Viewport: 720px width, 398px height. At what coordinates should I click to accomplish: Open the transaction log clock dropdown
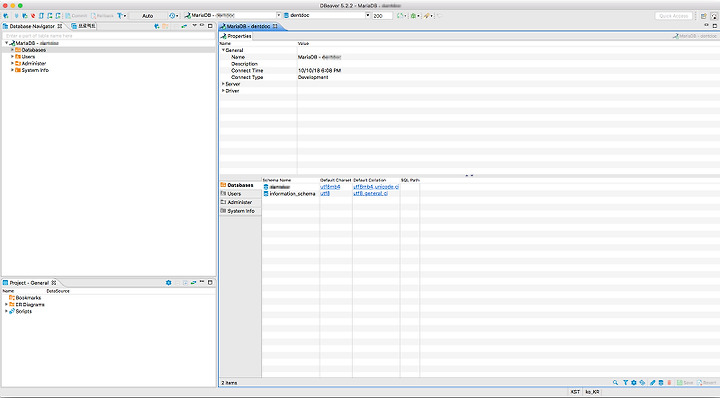[x=174, y=16]
